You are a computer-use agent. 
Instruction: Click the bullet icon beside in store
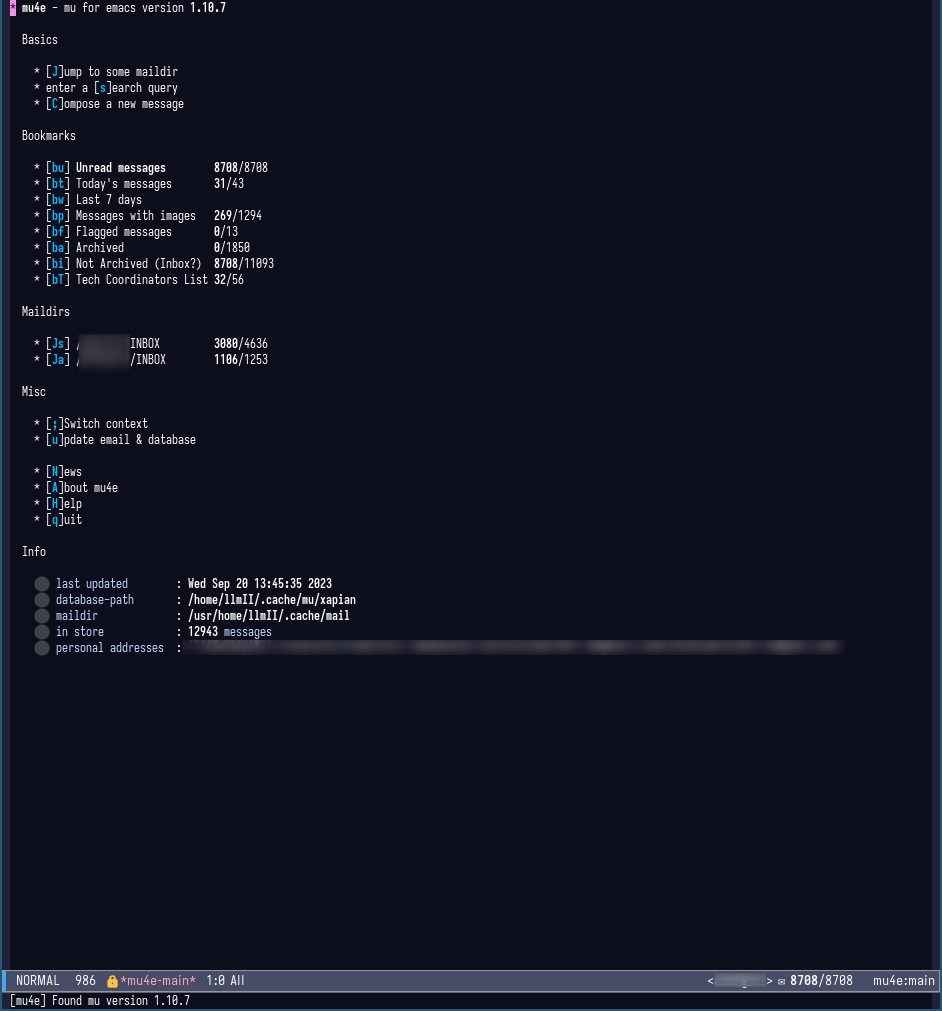click(41, 631)
